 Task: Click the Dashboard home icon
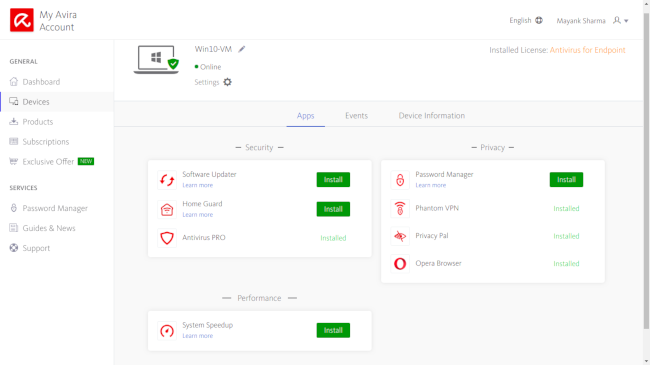tap(14, 81)
